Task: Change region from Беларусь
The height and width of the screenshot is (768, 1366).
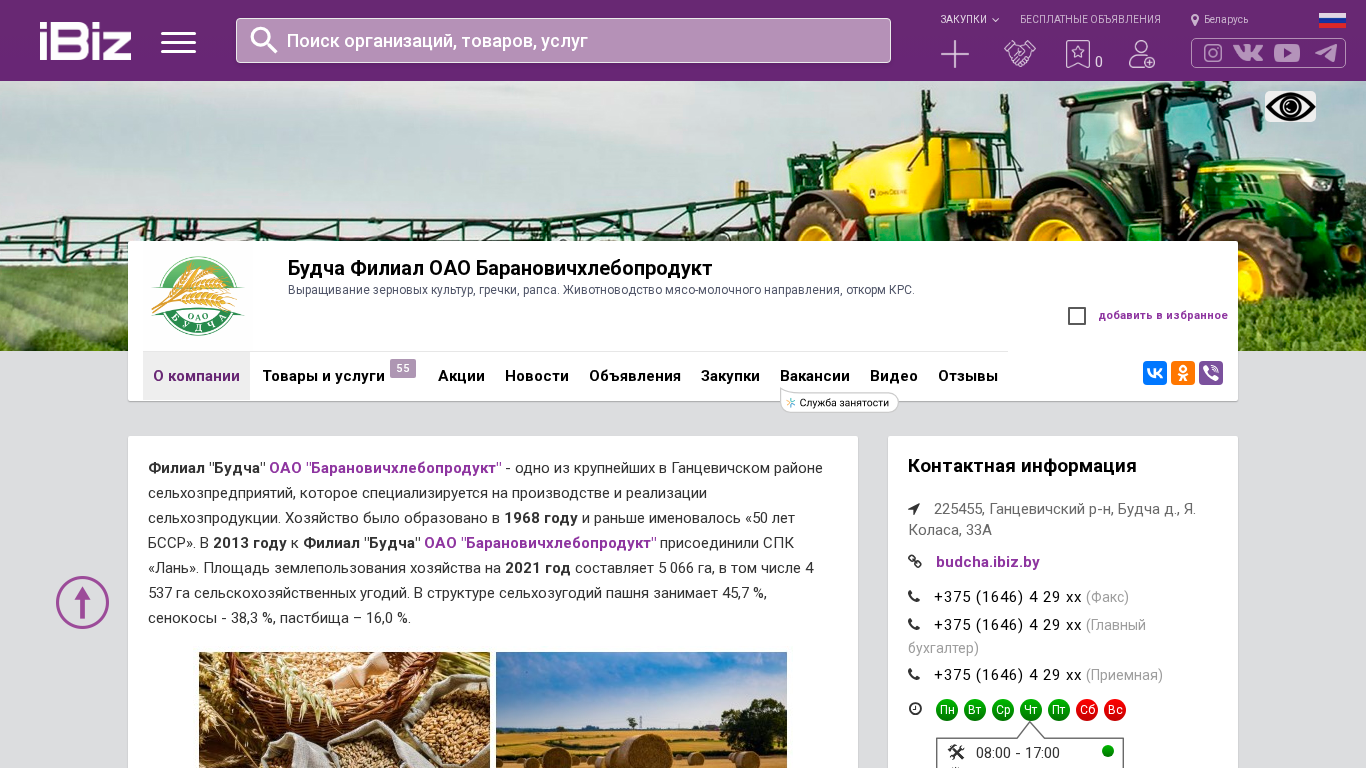Action: click(1220, 20)
